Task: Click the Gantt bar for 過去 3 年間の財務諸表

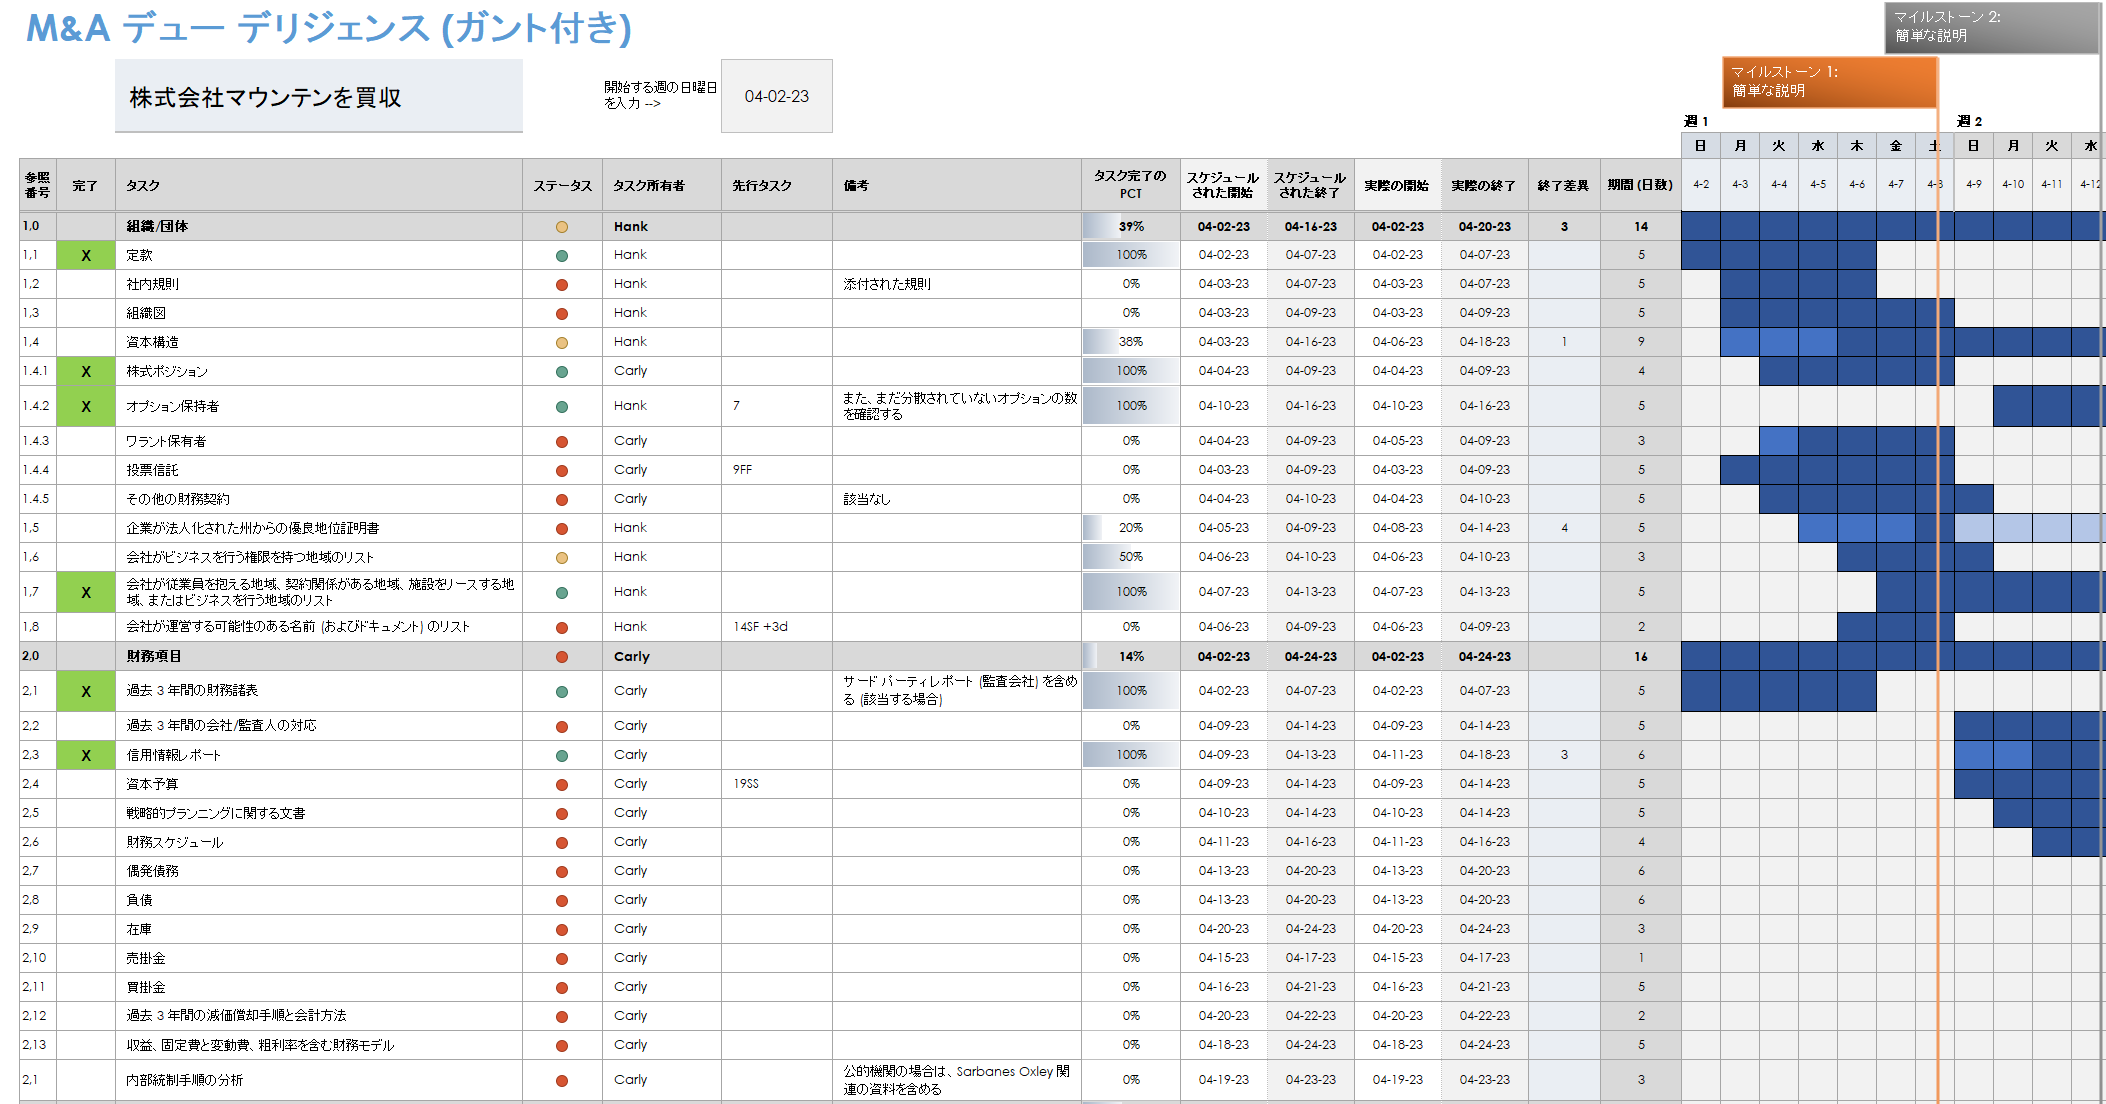Action: (x=1779, y=691)
